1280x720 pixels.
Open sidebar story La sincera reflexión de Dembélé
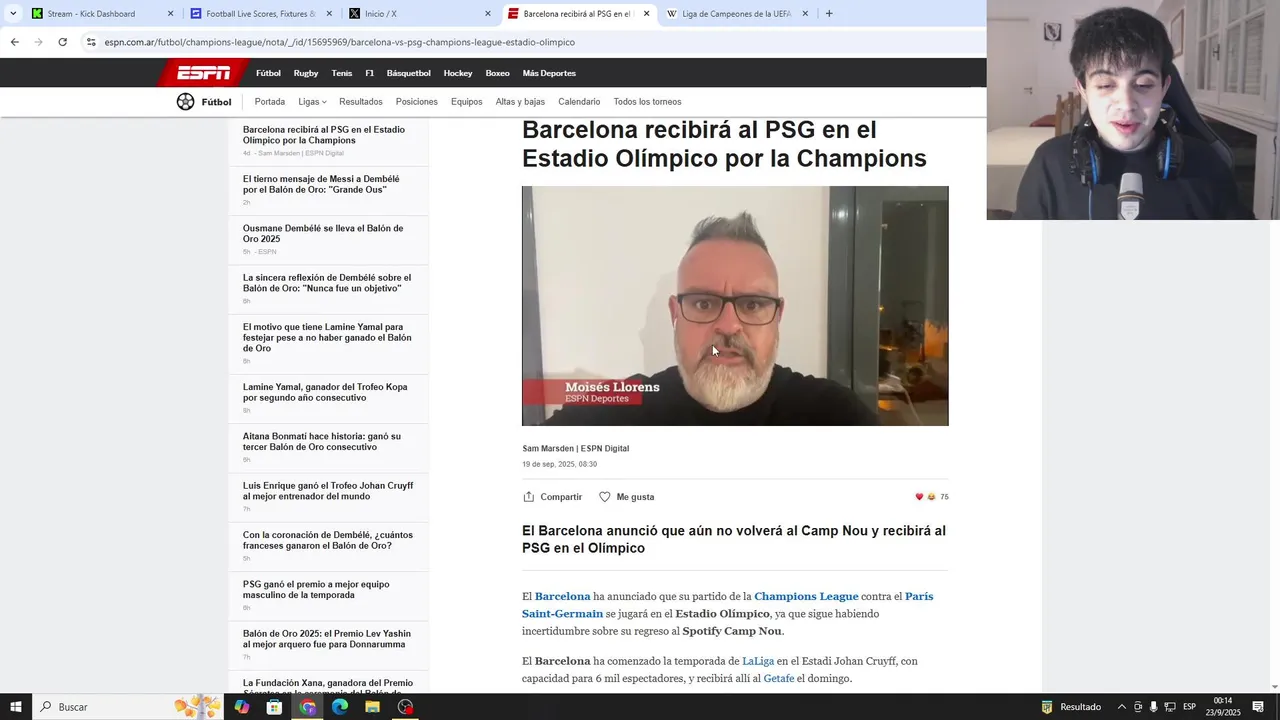pos(327,283)
